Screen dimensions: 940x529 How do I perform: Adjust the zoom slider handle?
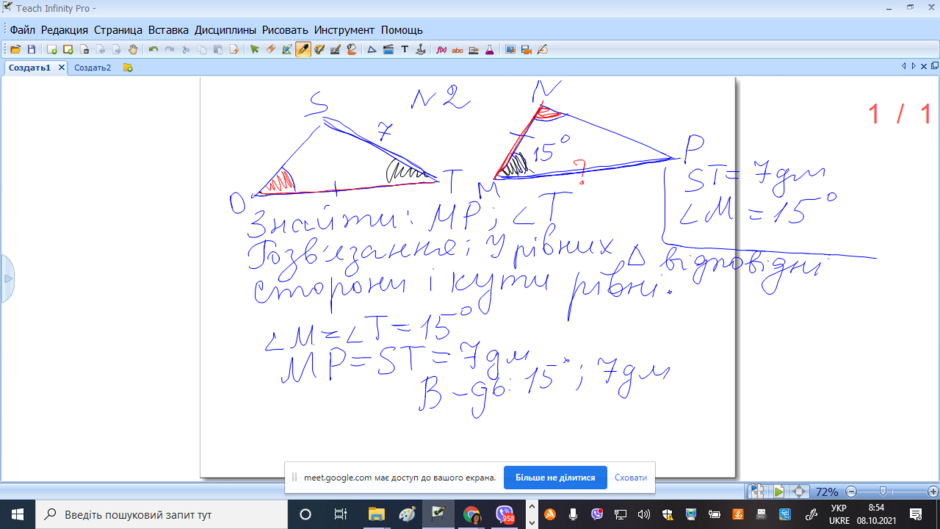pos(882,492)
